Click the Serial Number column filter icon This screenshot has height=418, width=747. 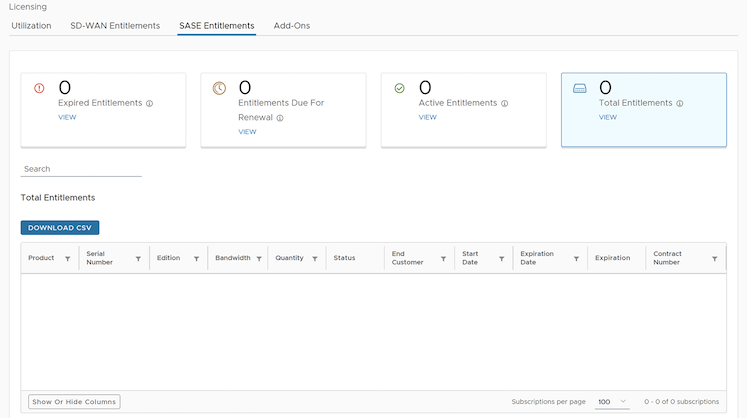(138, 258)
